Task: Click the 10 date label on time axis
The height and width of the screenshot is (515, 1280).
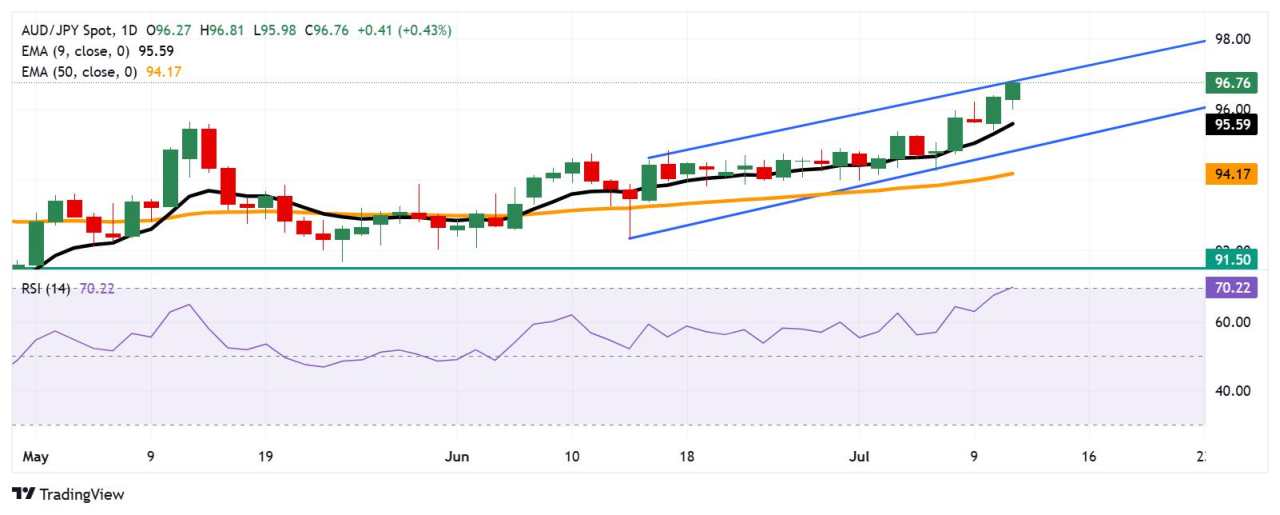Action: pyautogui.click(x=571, y=457)
